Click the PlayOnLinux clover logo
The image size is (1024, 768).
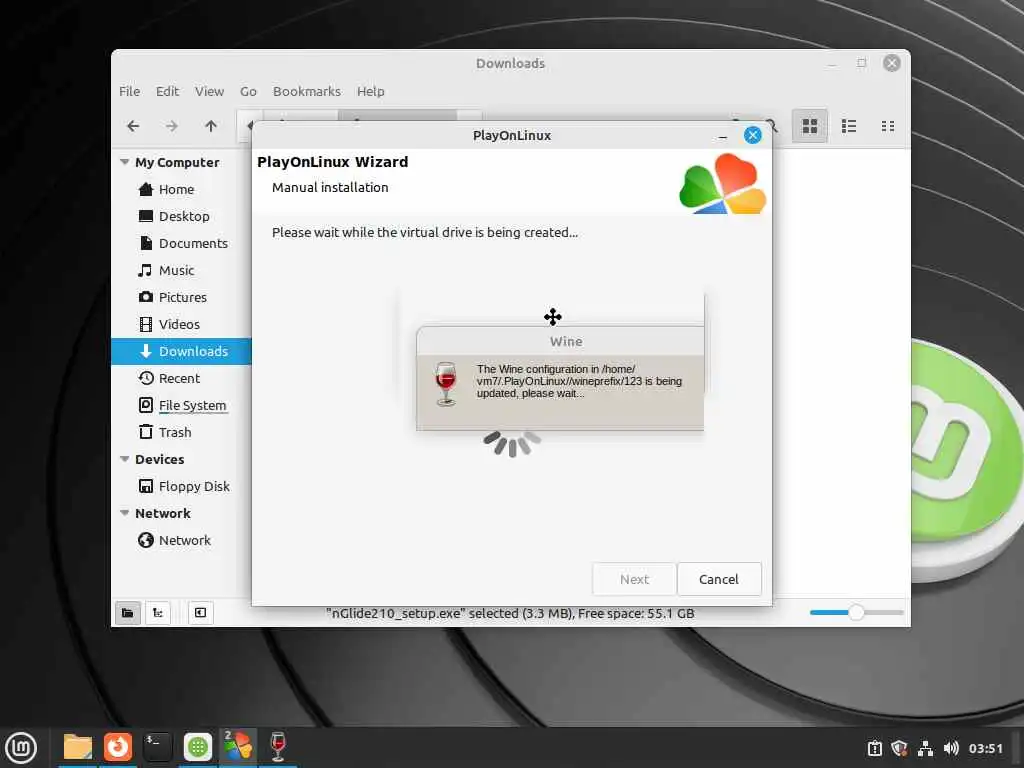coord(722,184)
